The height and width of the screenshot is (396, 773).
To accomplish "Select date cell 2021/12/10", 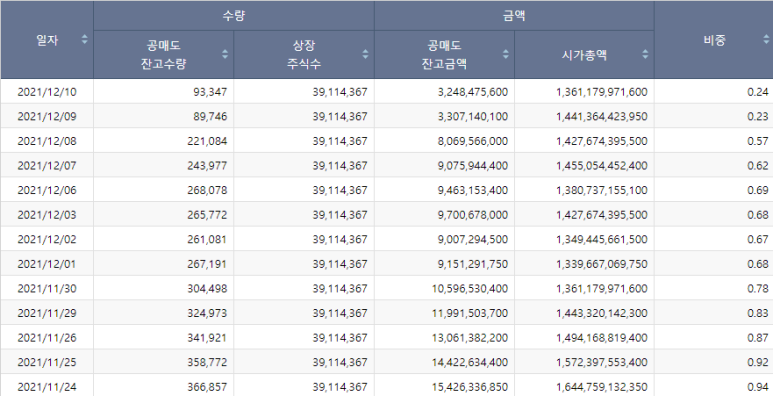I will click(47, 92).
